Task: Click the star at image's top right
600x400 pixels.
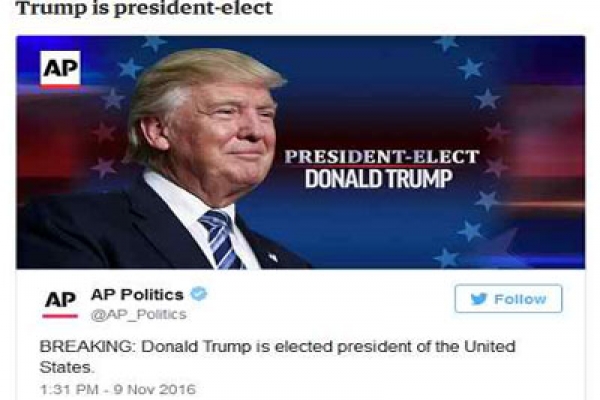Action: pos(445,42)
